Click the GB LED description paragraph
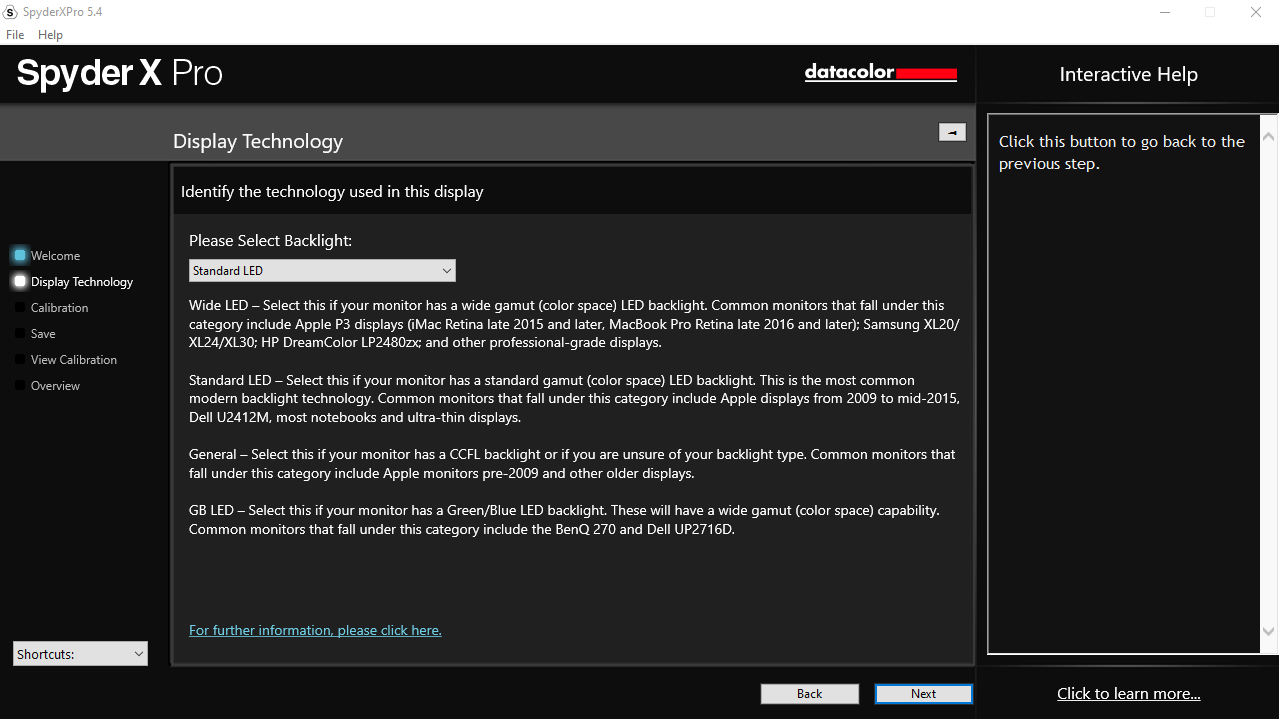 pyautogui.click(x=564, y=520)
